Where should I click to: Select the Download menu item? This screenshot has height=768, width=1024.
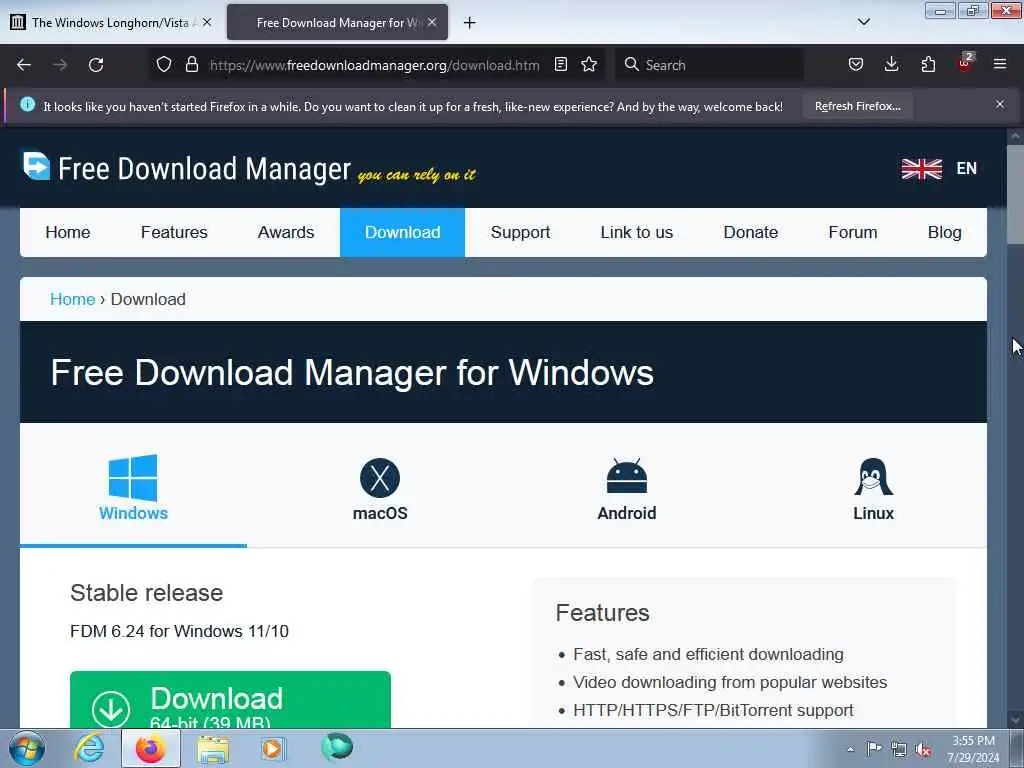(x=402, y=232)
